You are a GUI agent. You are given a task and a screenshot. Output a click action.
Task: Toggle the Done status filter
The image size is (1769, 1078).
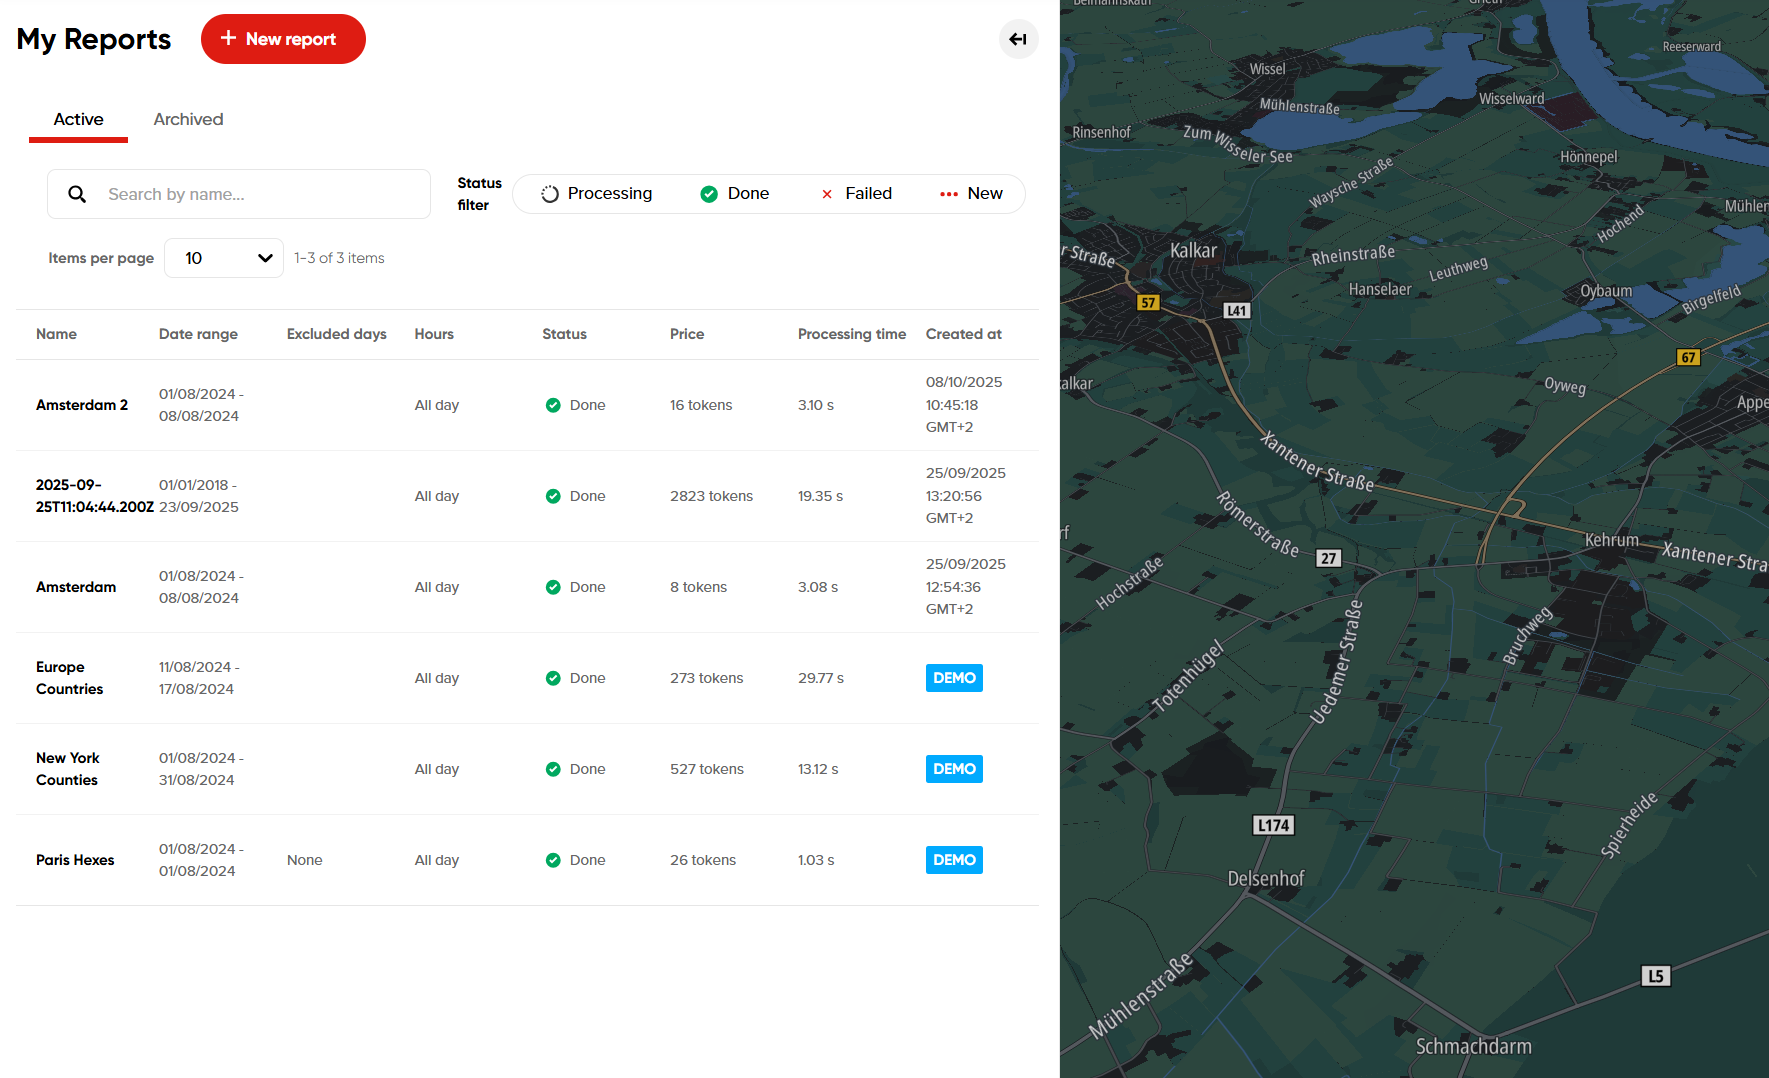pyautogui.click(x=735, y=194)
